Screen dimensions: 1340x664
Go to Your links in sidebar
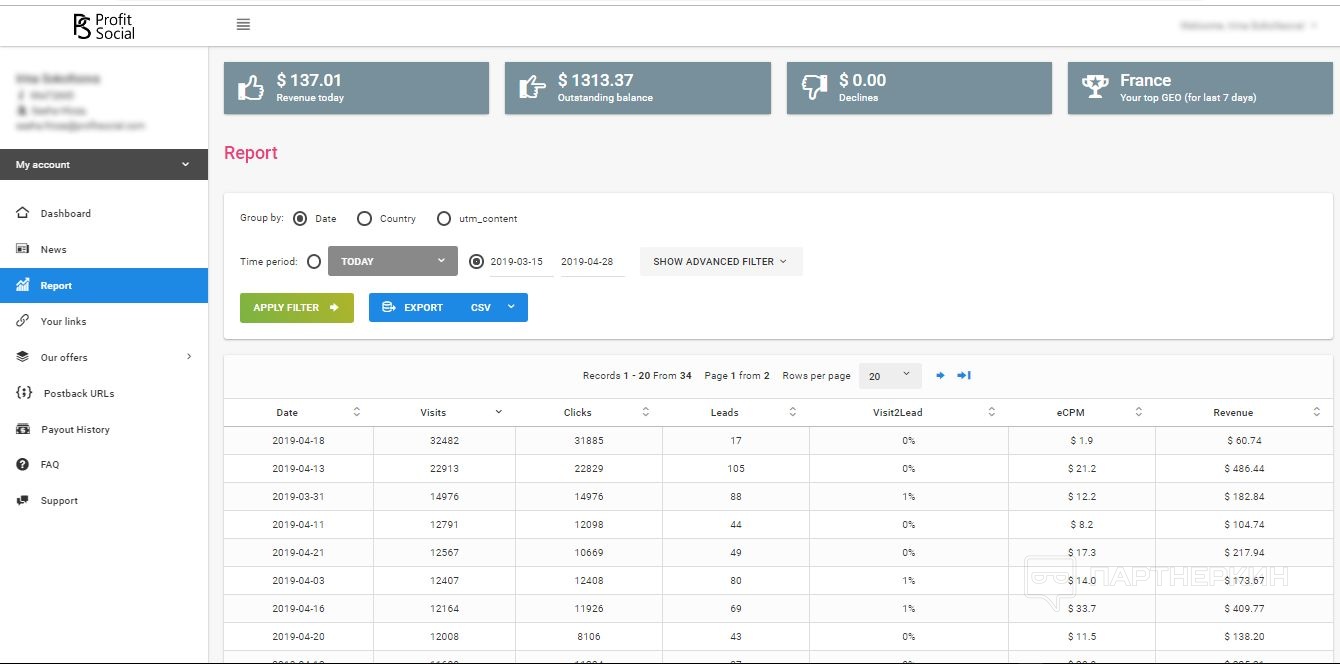[x=63, y=322]
